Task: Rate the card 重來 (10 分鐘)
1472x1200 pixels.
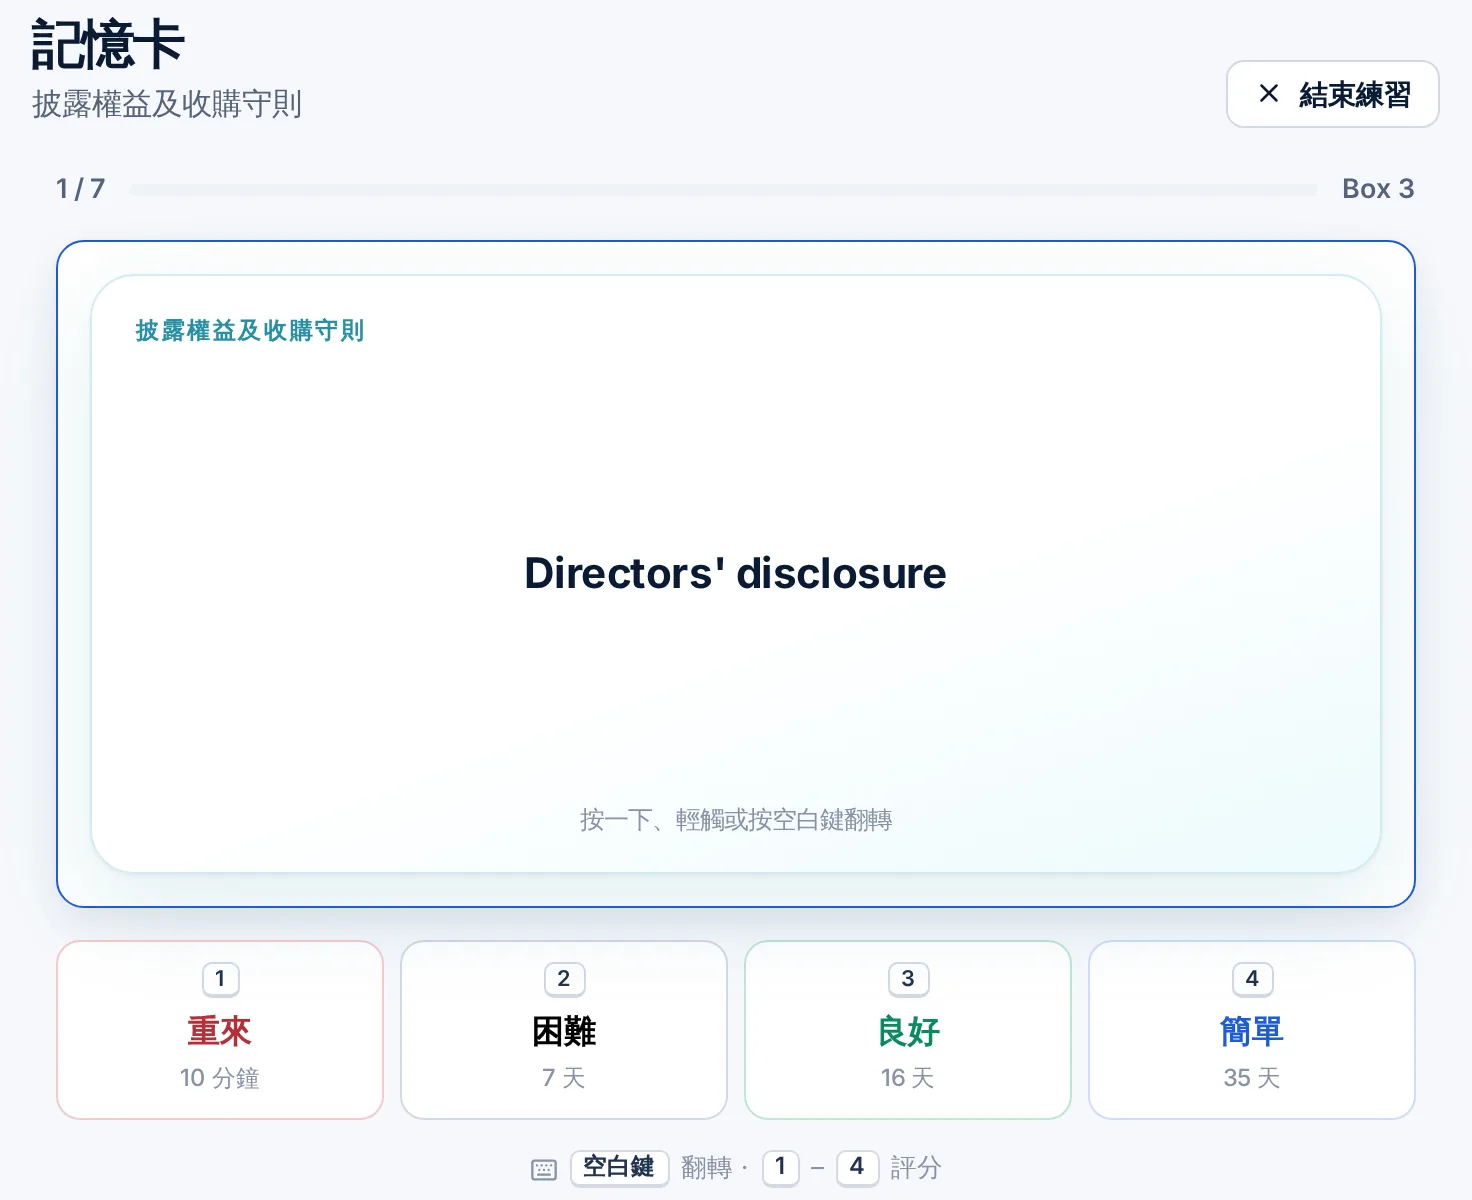Action: [220, 1030]
